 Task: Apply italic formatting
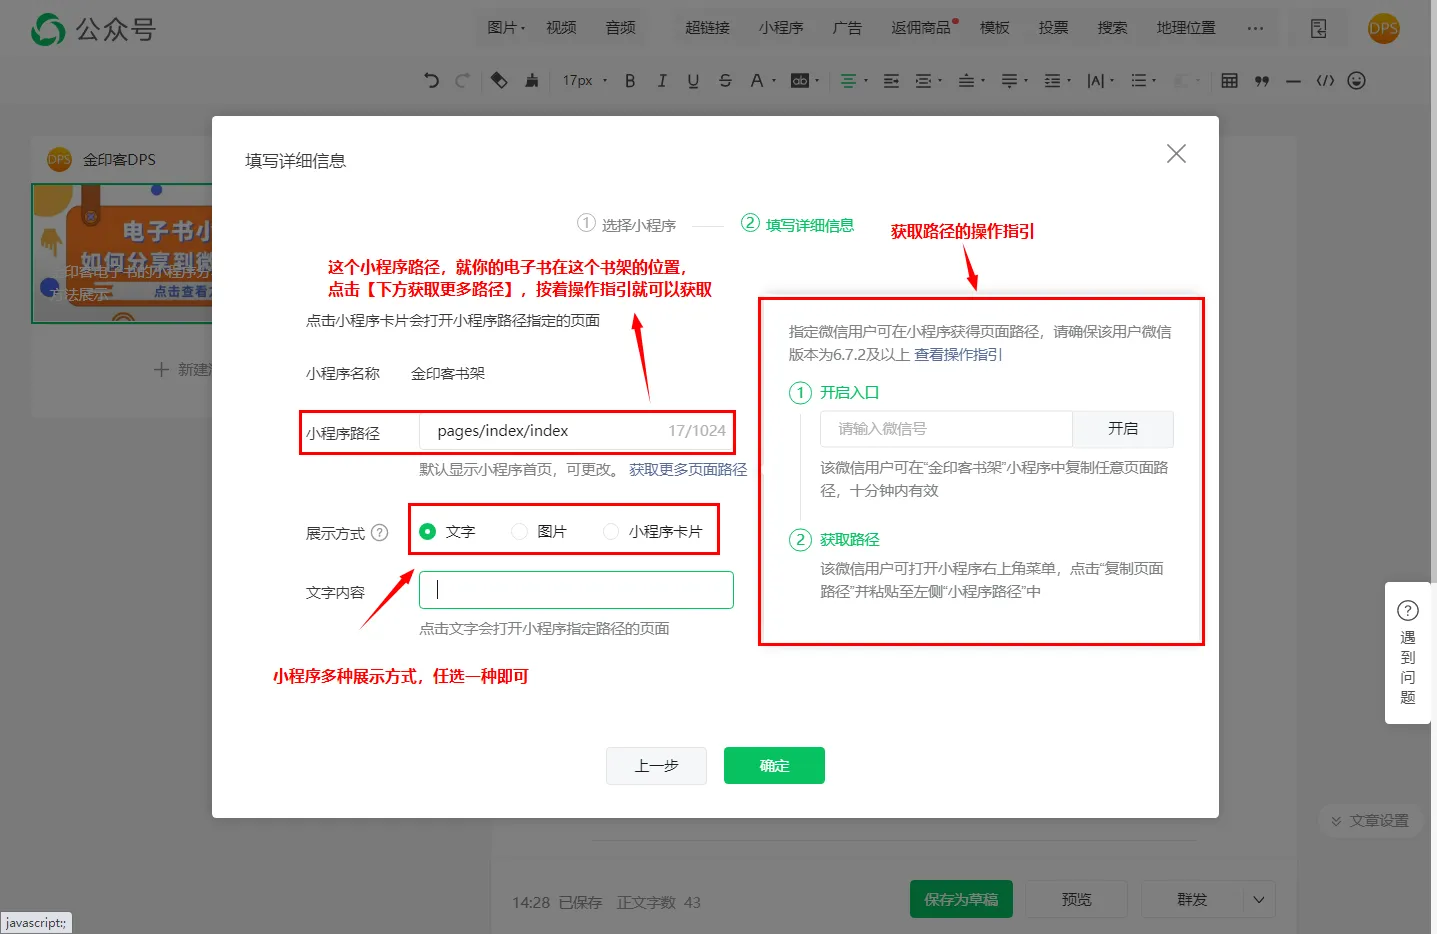pos(661,81)
